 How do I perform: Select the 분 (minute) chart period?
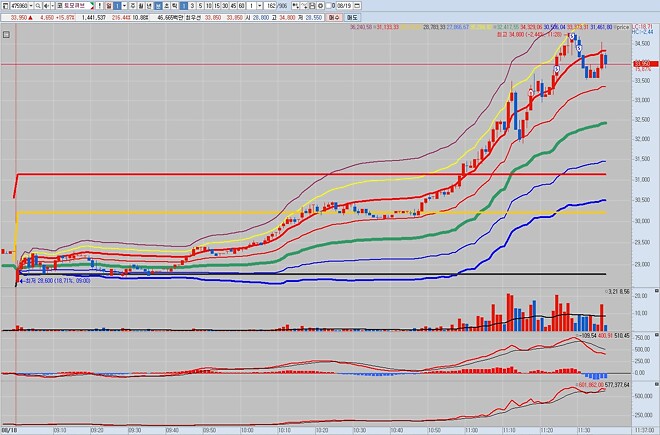pyautogui.click(x=158, y=6)
